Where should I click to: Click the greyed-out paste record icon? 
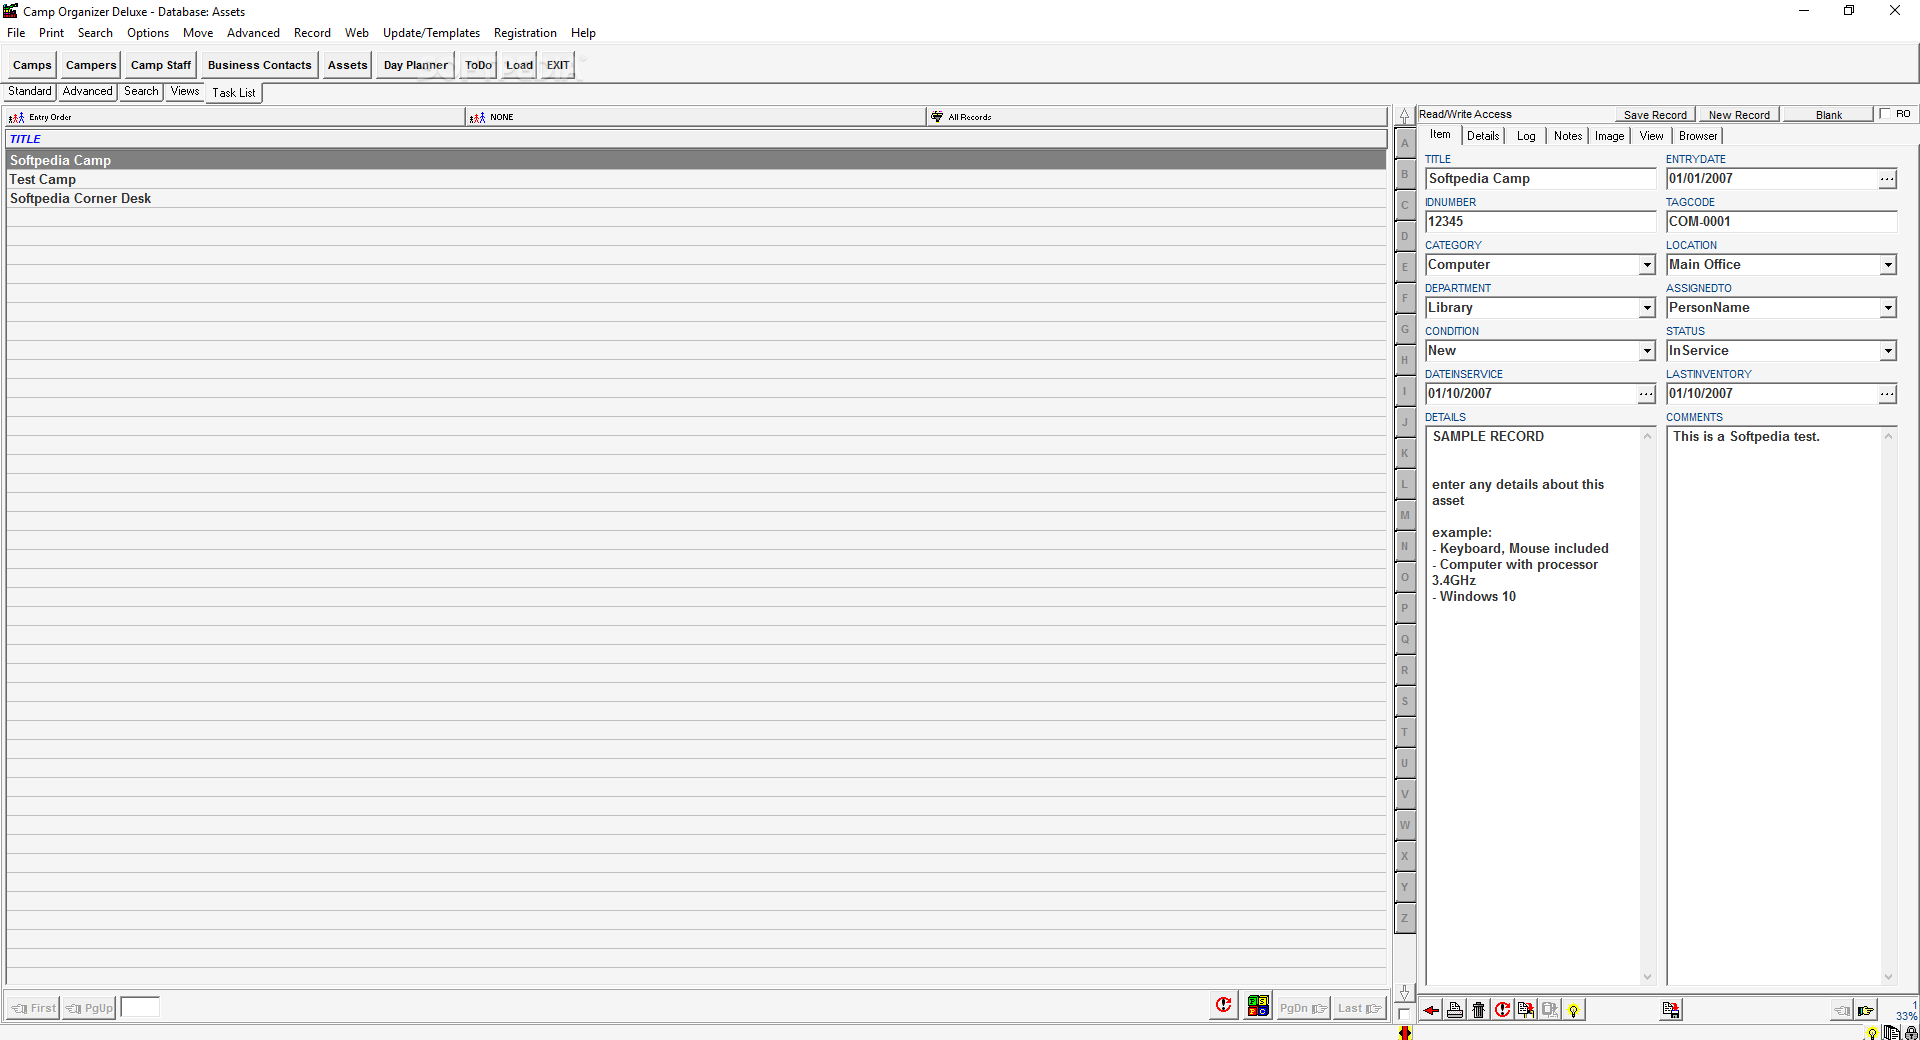pos(1550,1010)
